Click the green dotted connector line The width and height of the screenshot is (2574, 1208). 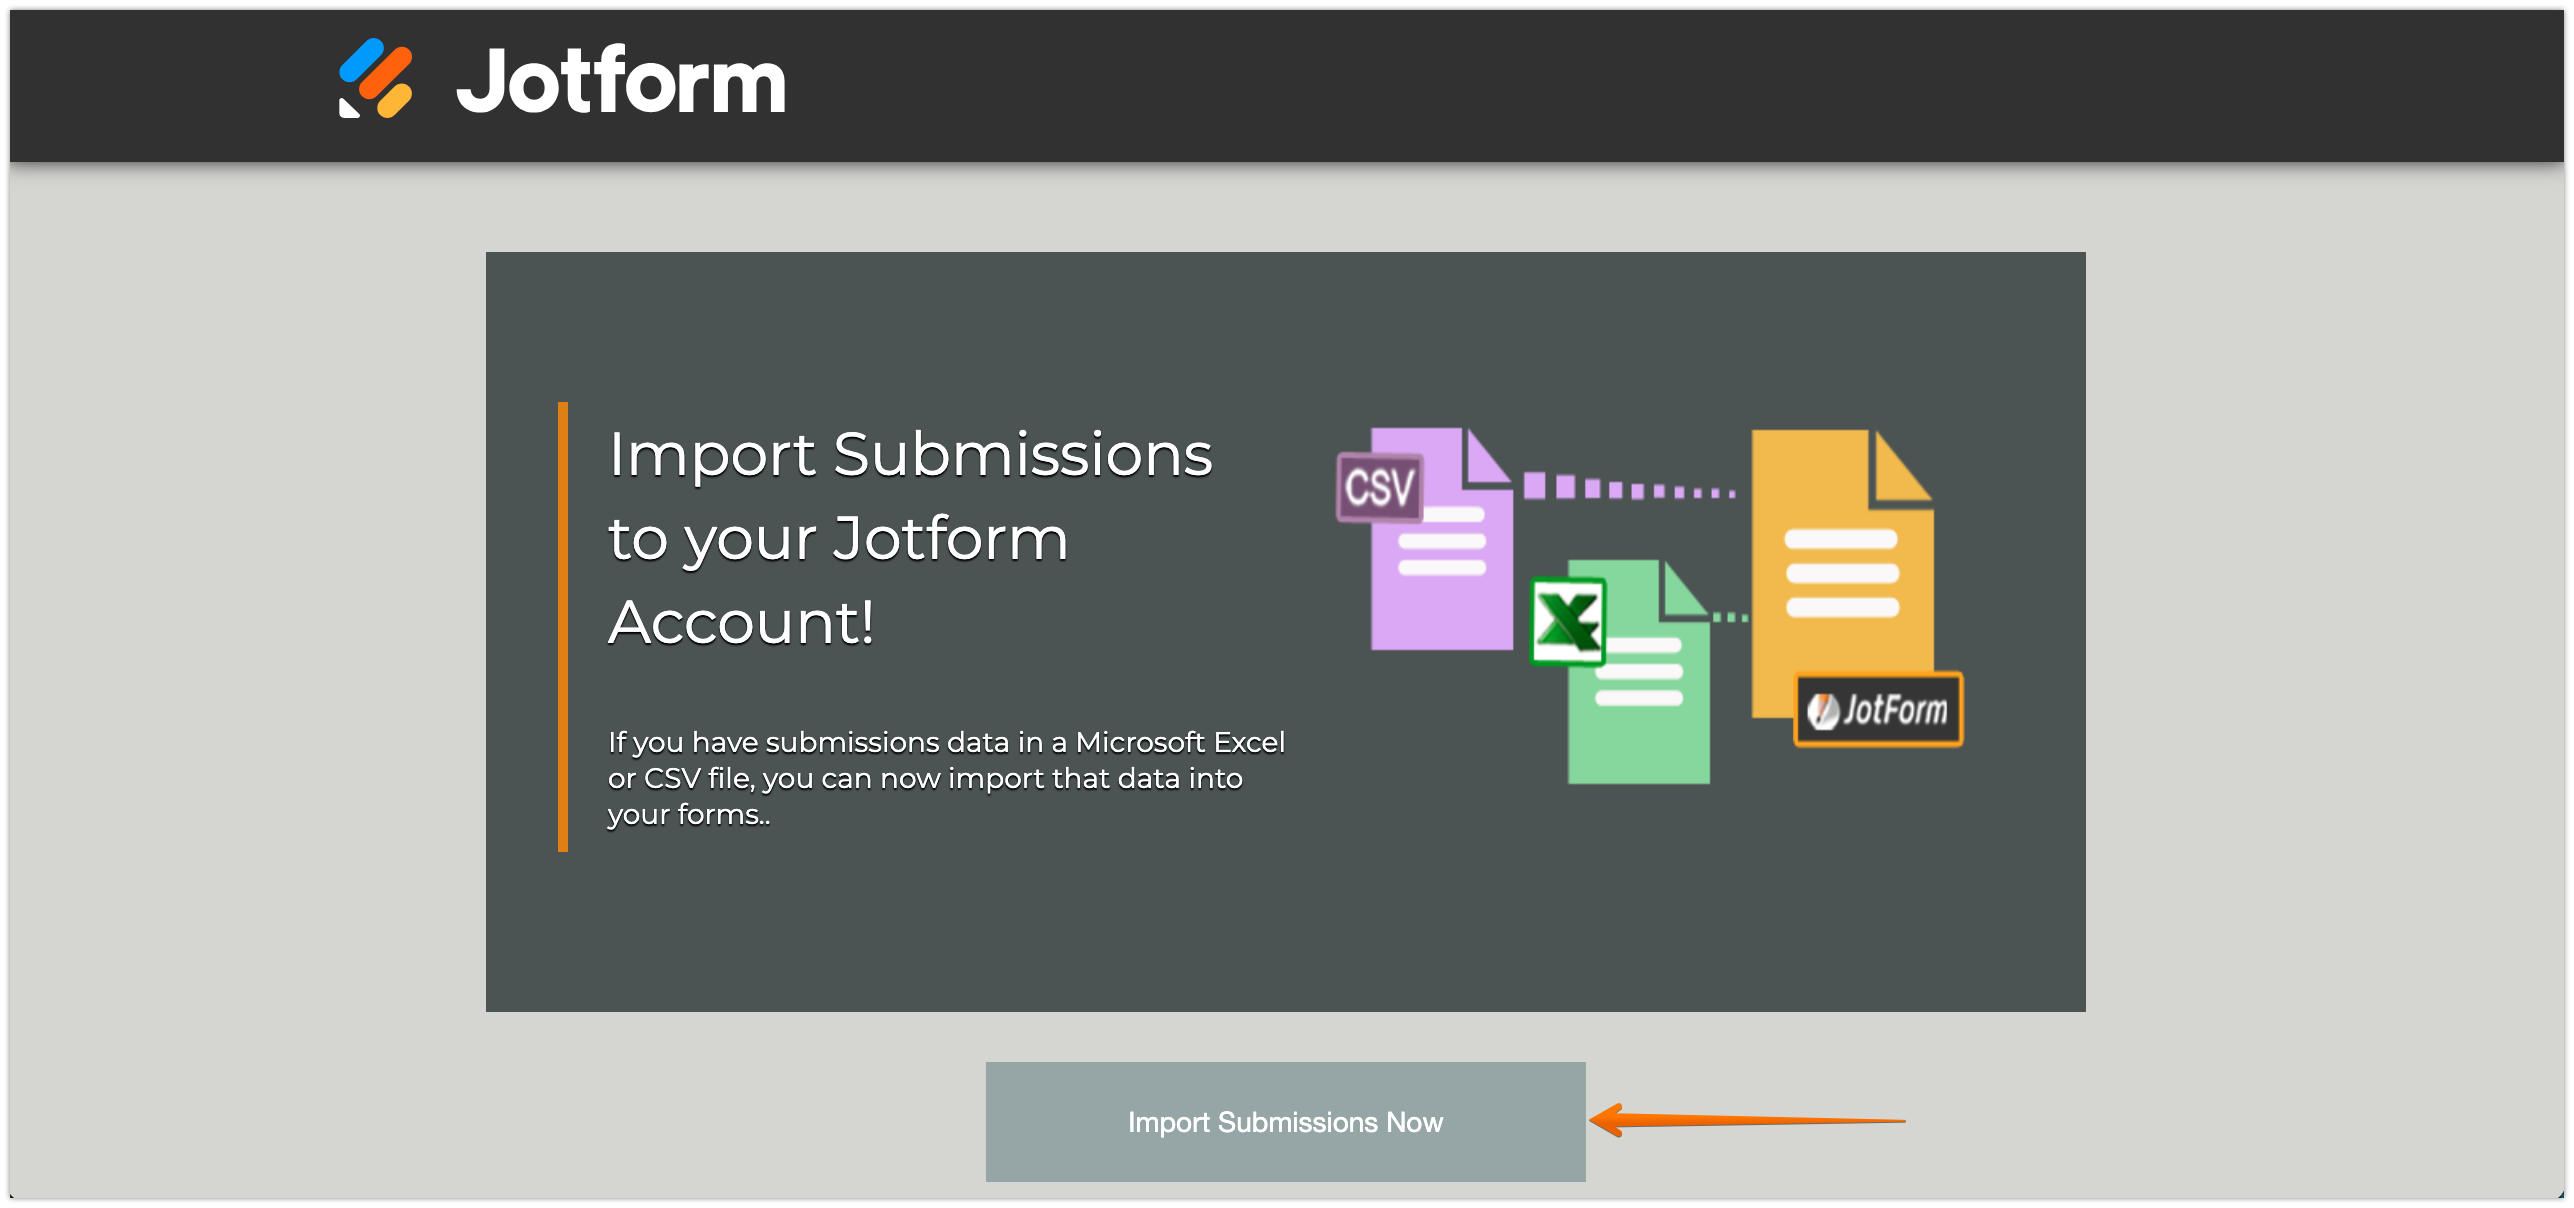(1730, 618)
